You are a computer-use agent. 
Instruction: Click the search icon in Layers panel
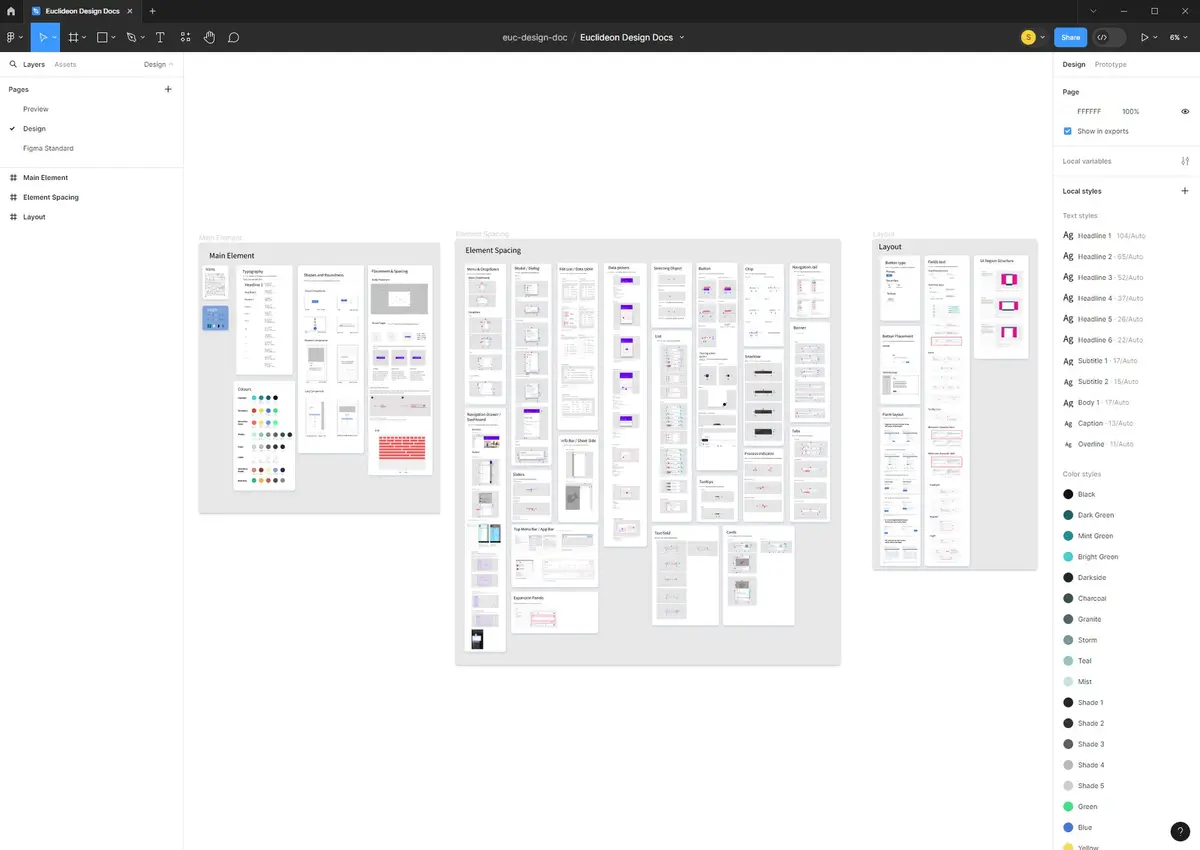click(14, 64)
